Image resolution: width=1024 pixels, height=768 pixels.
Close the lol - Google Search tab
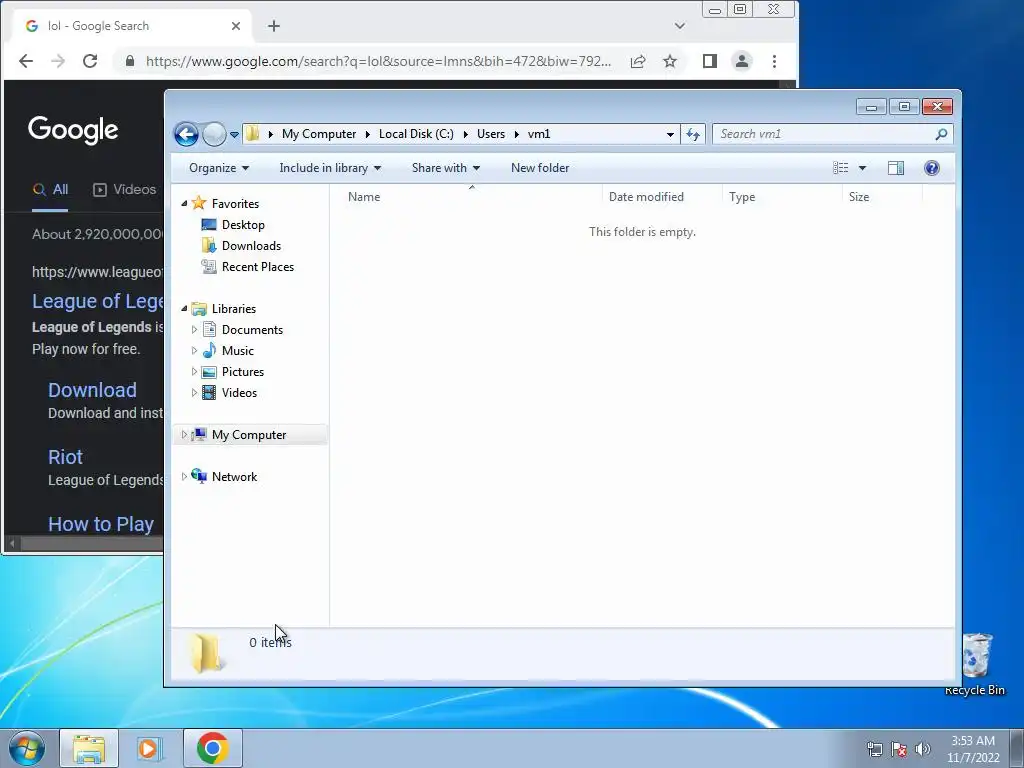[236, 26]
